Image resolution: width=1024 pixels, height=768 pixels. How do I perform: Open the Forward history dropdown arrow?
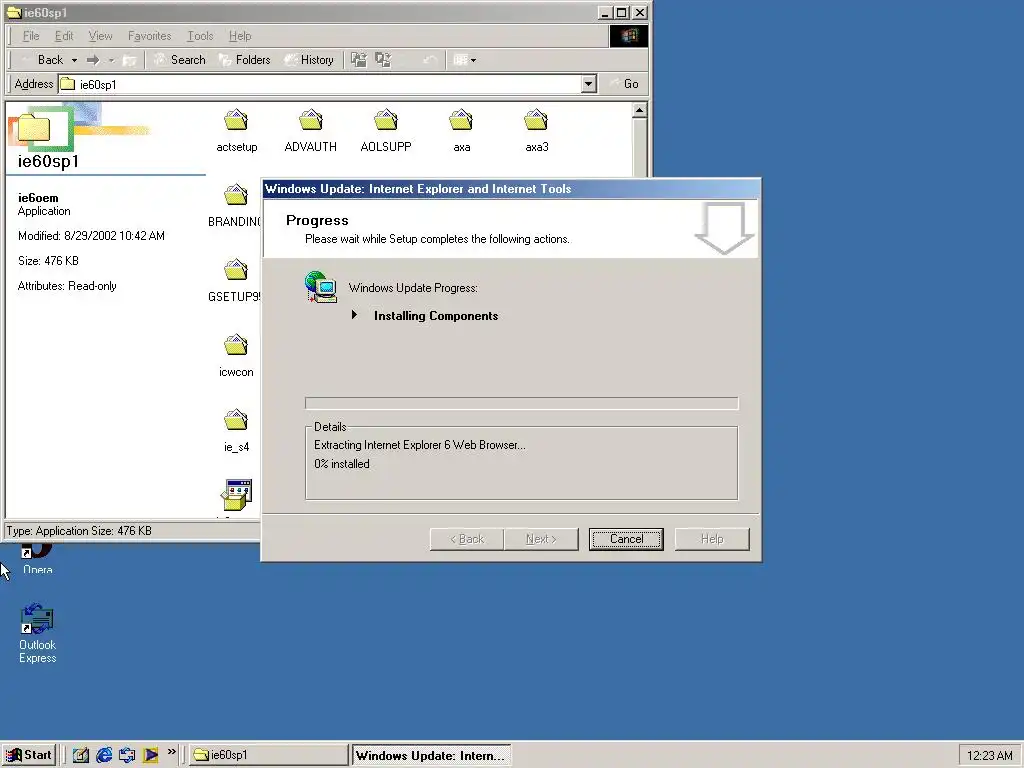tap(111, 60)
